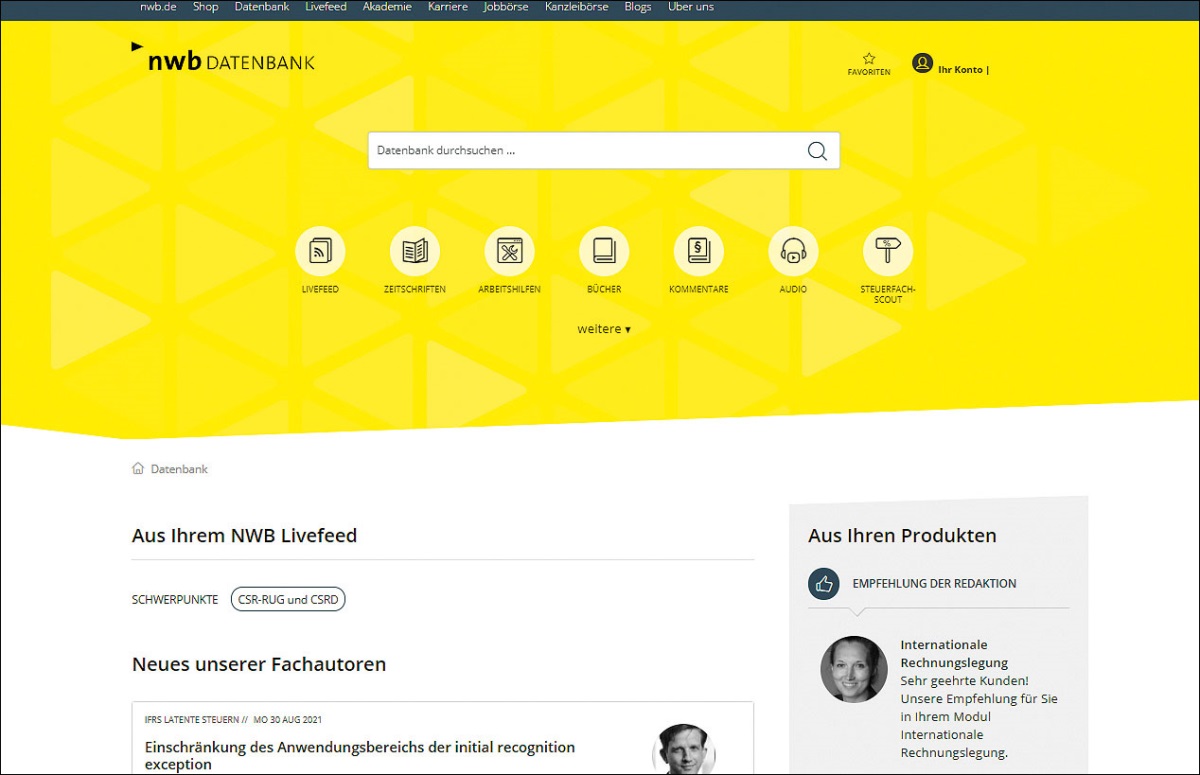Open the Bücher book icon
1200x775 pixels.
click(x=604, y=251)
